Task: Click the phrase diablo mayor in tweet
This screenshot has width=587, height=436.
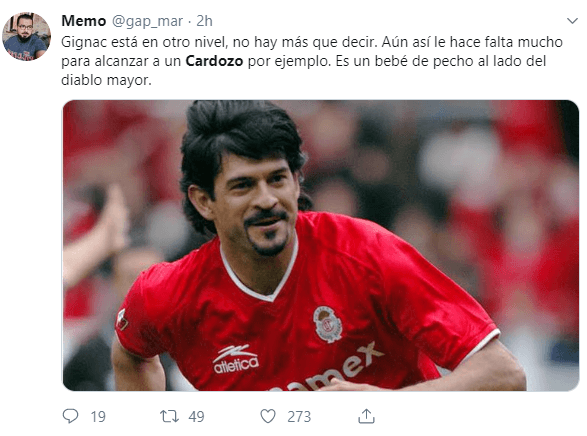Action: click(106, 80)
